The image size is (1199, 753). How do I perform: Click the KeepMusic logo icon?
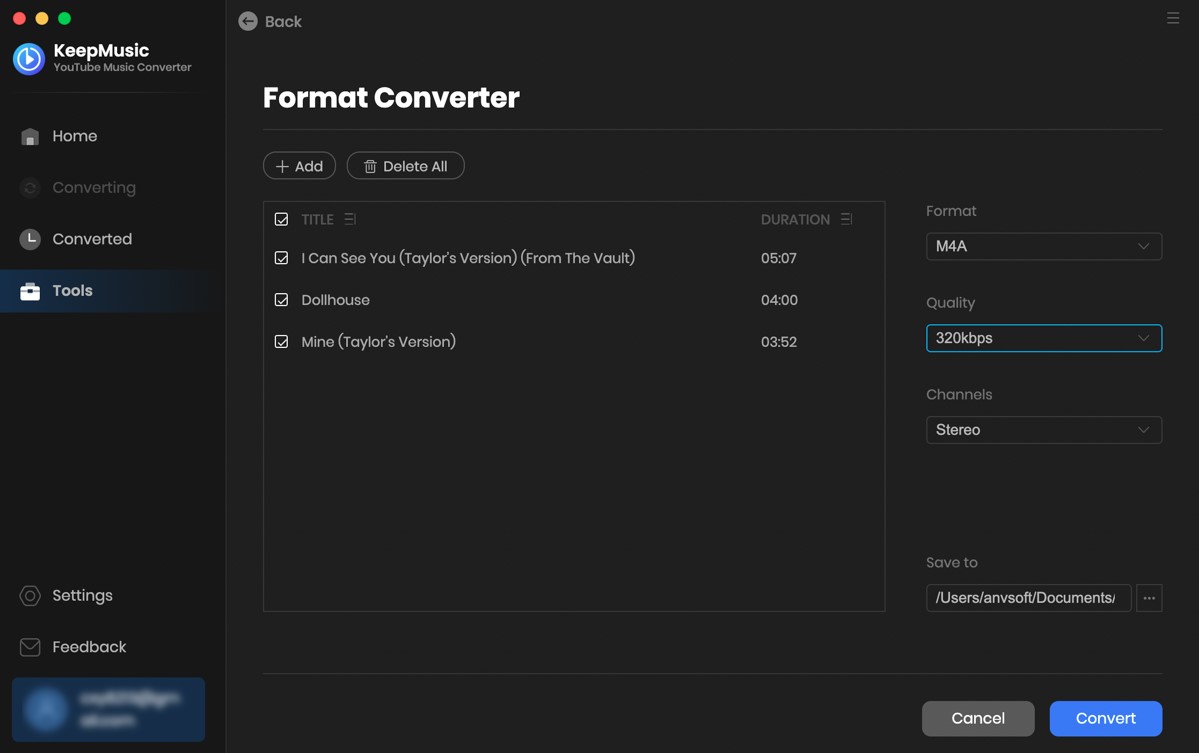pyautogui.click(x=29, y=58)
